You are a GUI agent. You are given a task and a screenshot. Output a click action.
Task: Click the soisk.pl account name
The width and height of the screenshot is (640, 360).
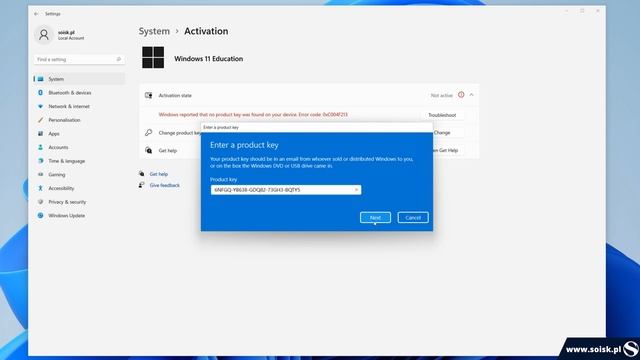(66, 32)
